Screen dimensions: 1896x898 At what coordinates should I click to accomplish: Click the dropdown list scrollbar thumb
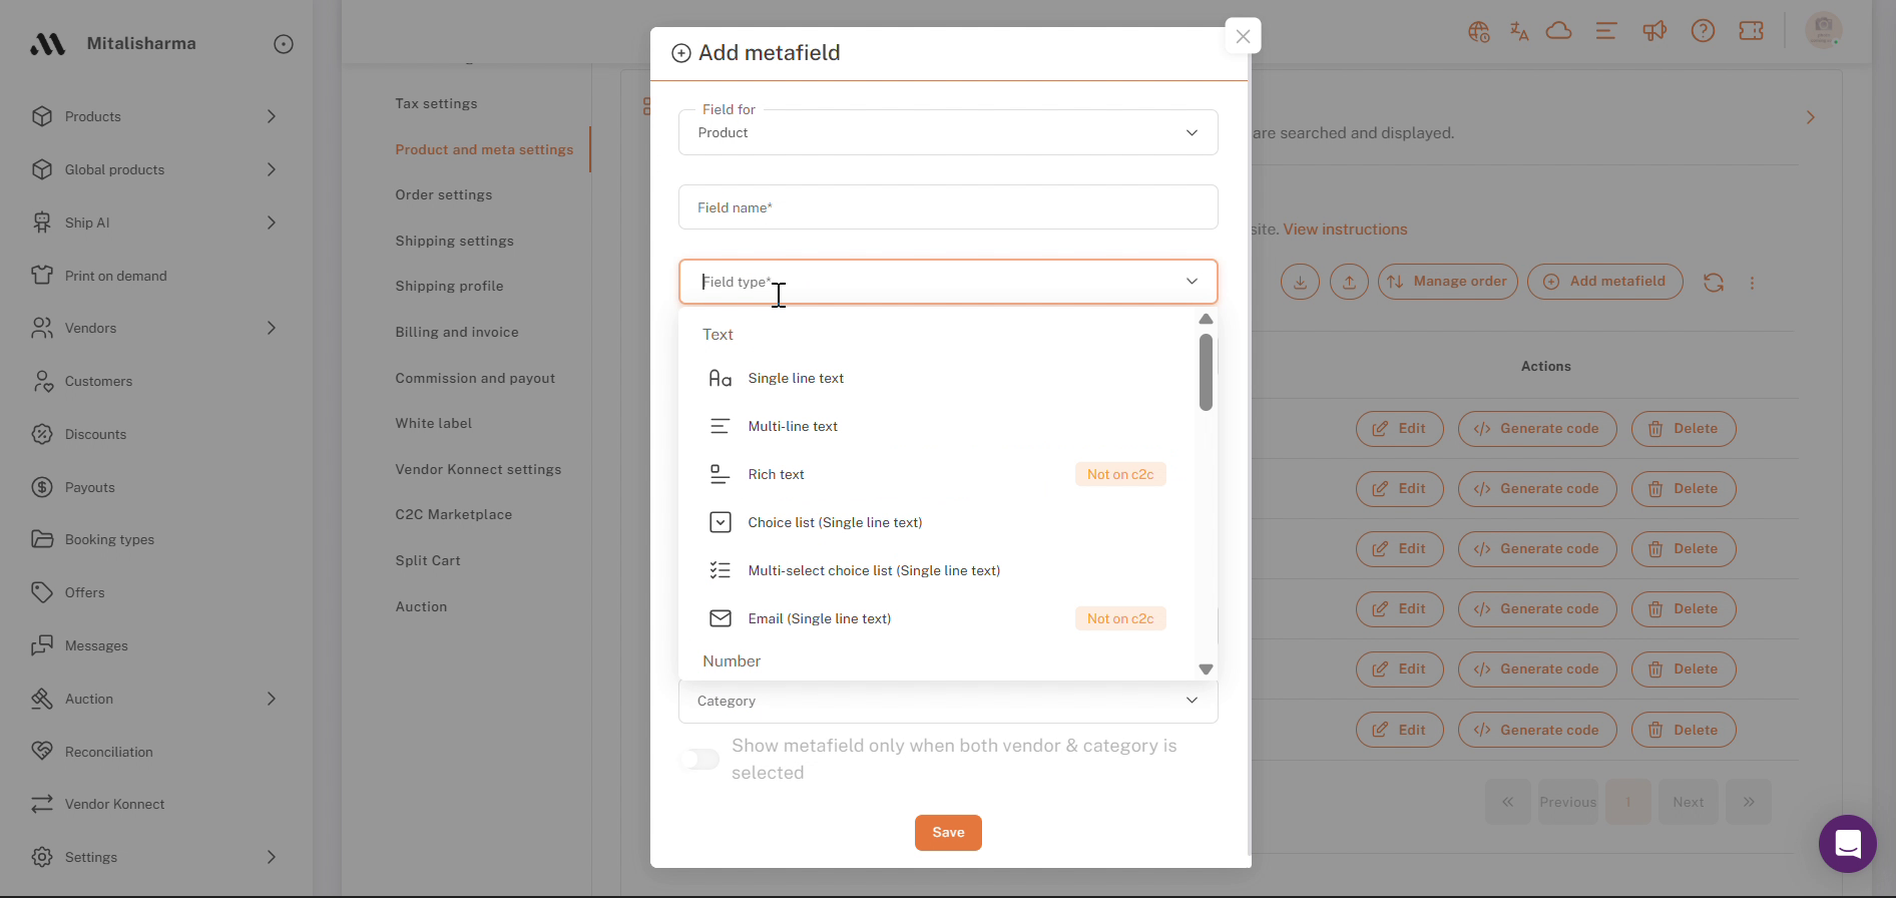pos(1206,372)
